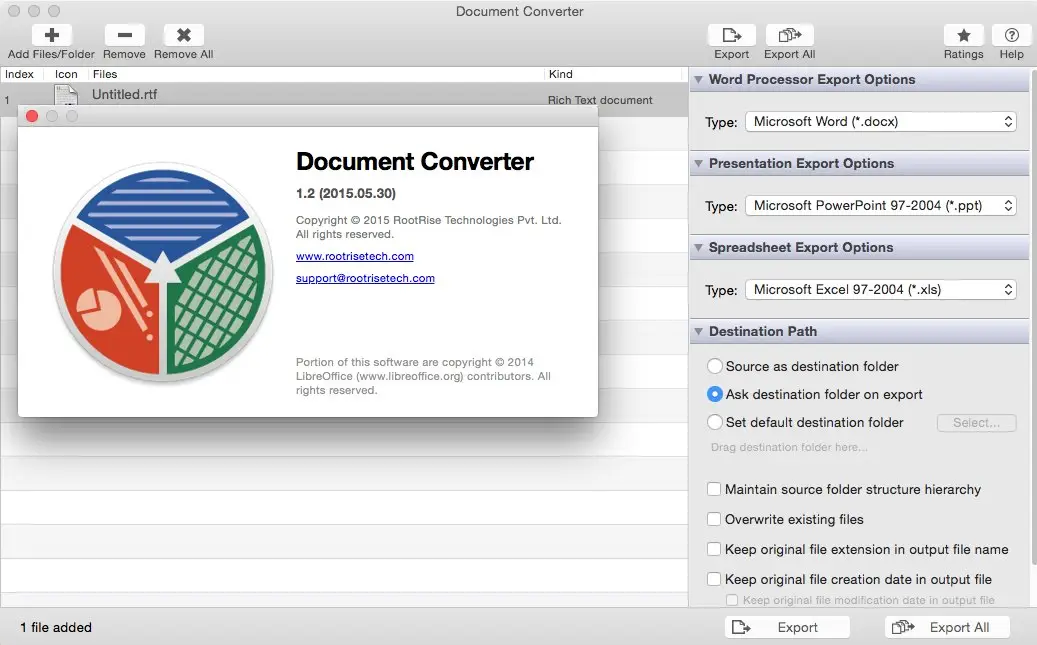This screenshot has height=645, width=1037.
Task: Click the Drag destination folder here field
Action: click(x=789, y=447)
